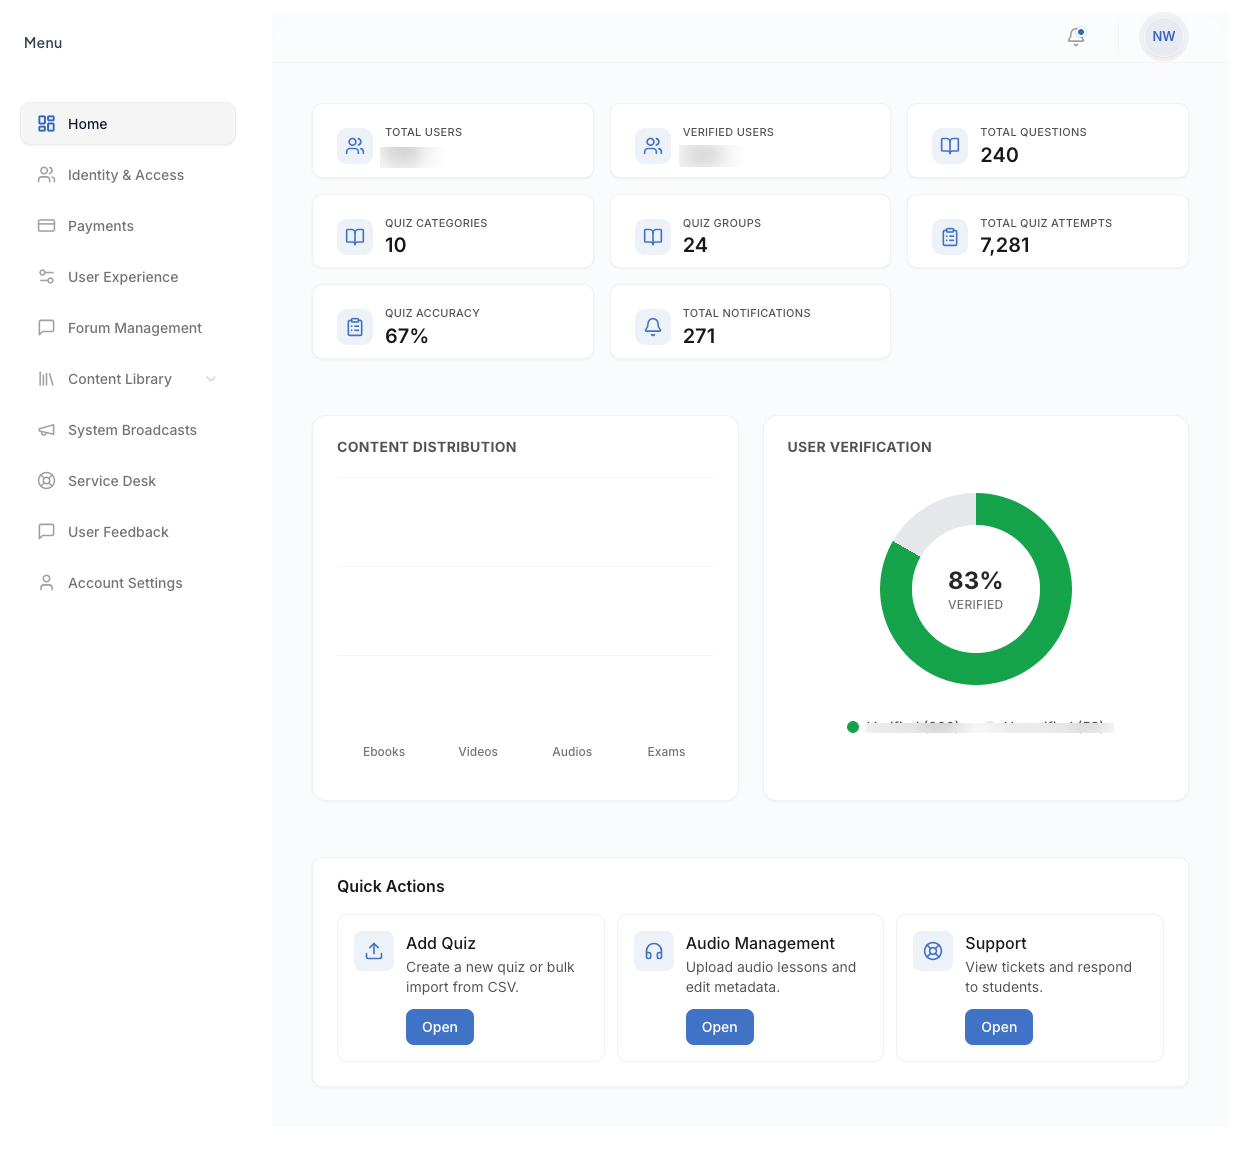Click the 10 quiz categories value
Screen dimensions: 1245x1151
tap(396, 245)
